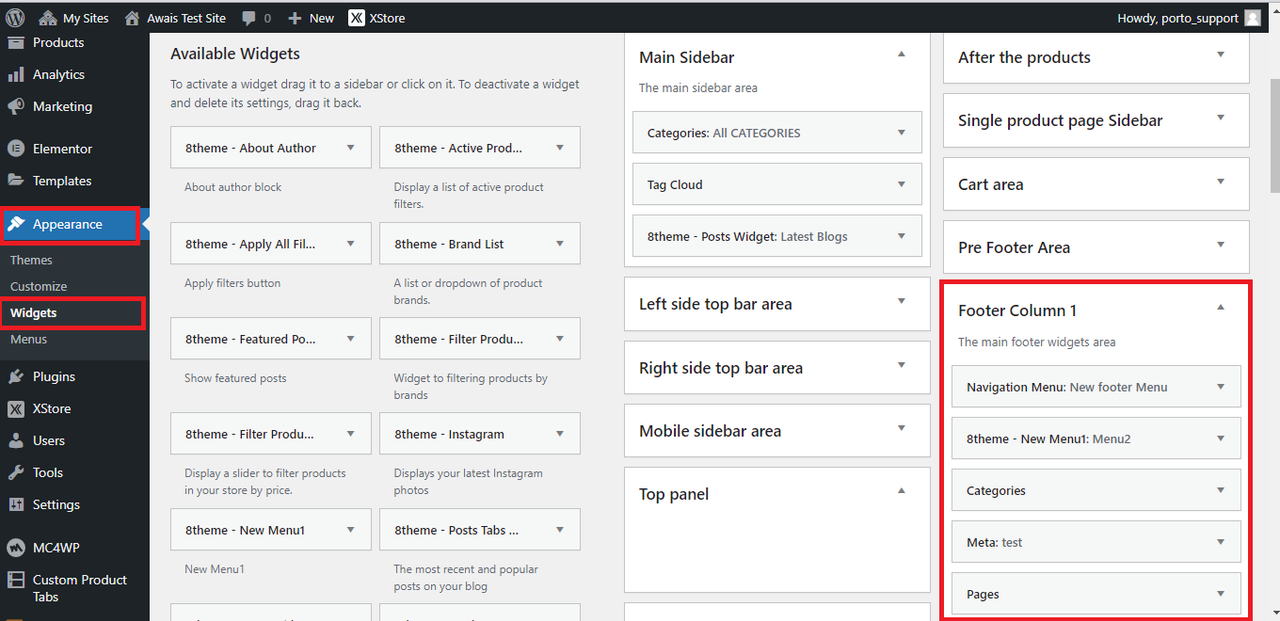
Task: Expand Single product page Sidebar
Action: tap(1220, 117)
